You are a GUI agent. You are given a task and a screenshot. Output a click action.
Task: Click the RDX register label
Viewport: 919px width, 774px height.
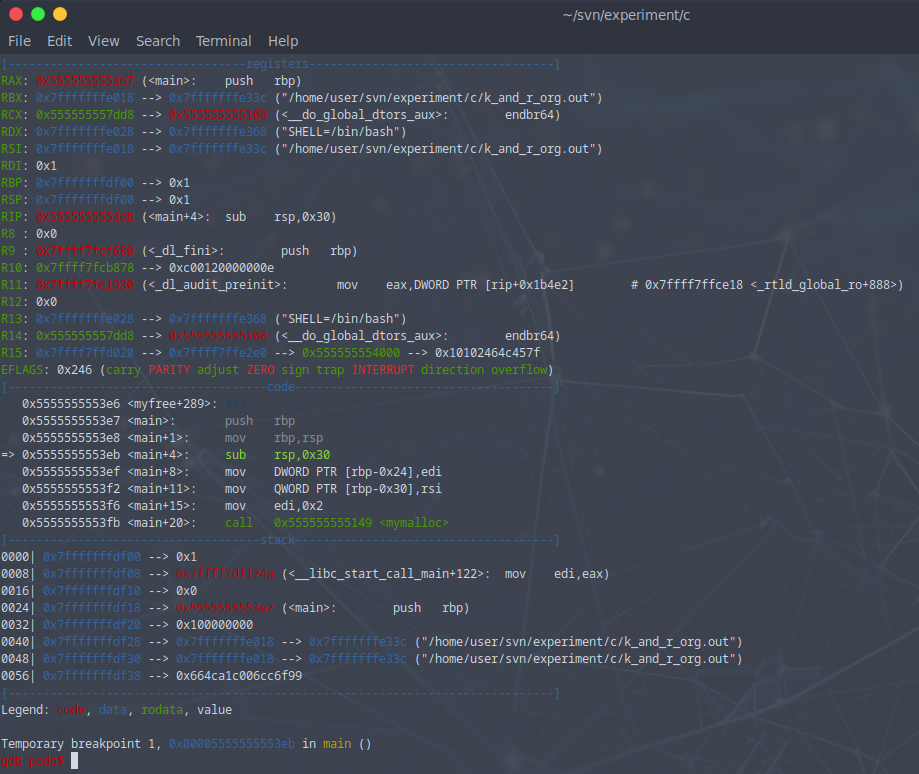pos(12,132)
